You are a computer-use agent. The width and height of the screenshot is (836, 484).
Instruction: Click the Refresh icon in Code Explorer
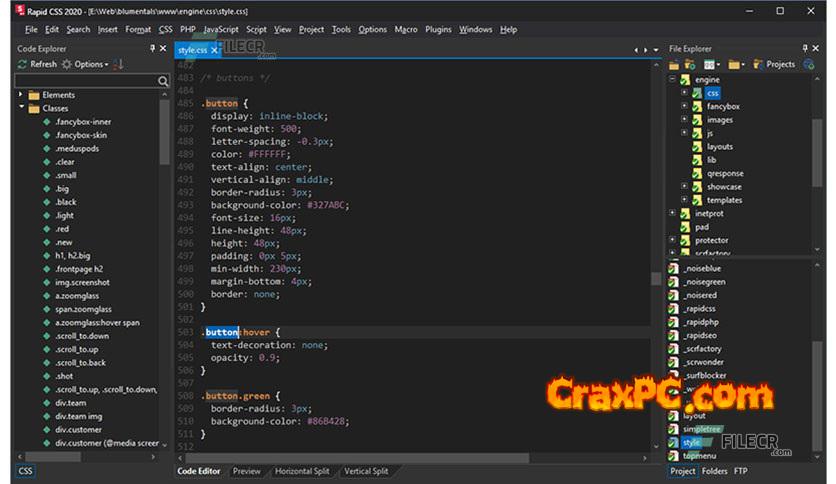(23, 64)
